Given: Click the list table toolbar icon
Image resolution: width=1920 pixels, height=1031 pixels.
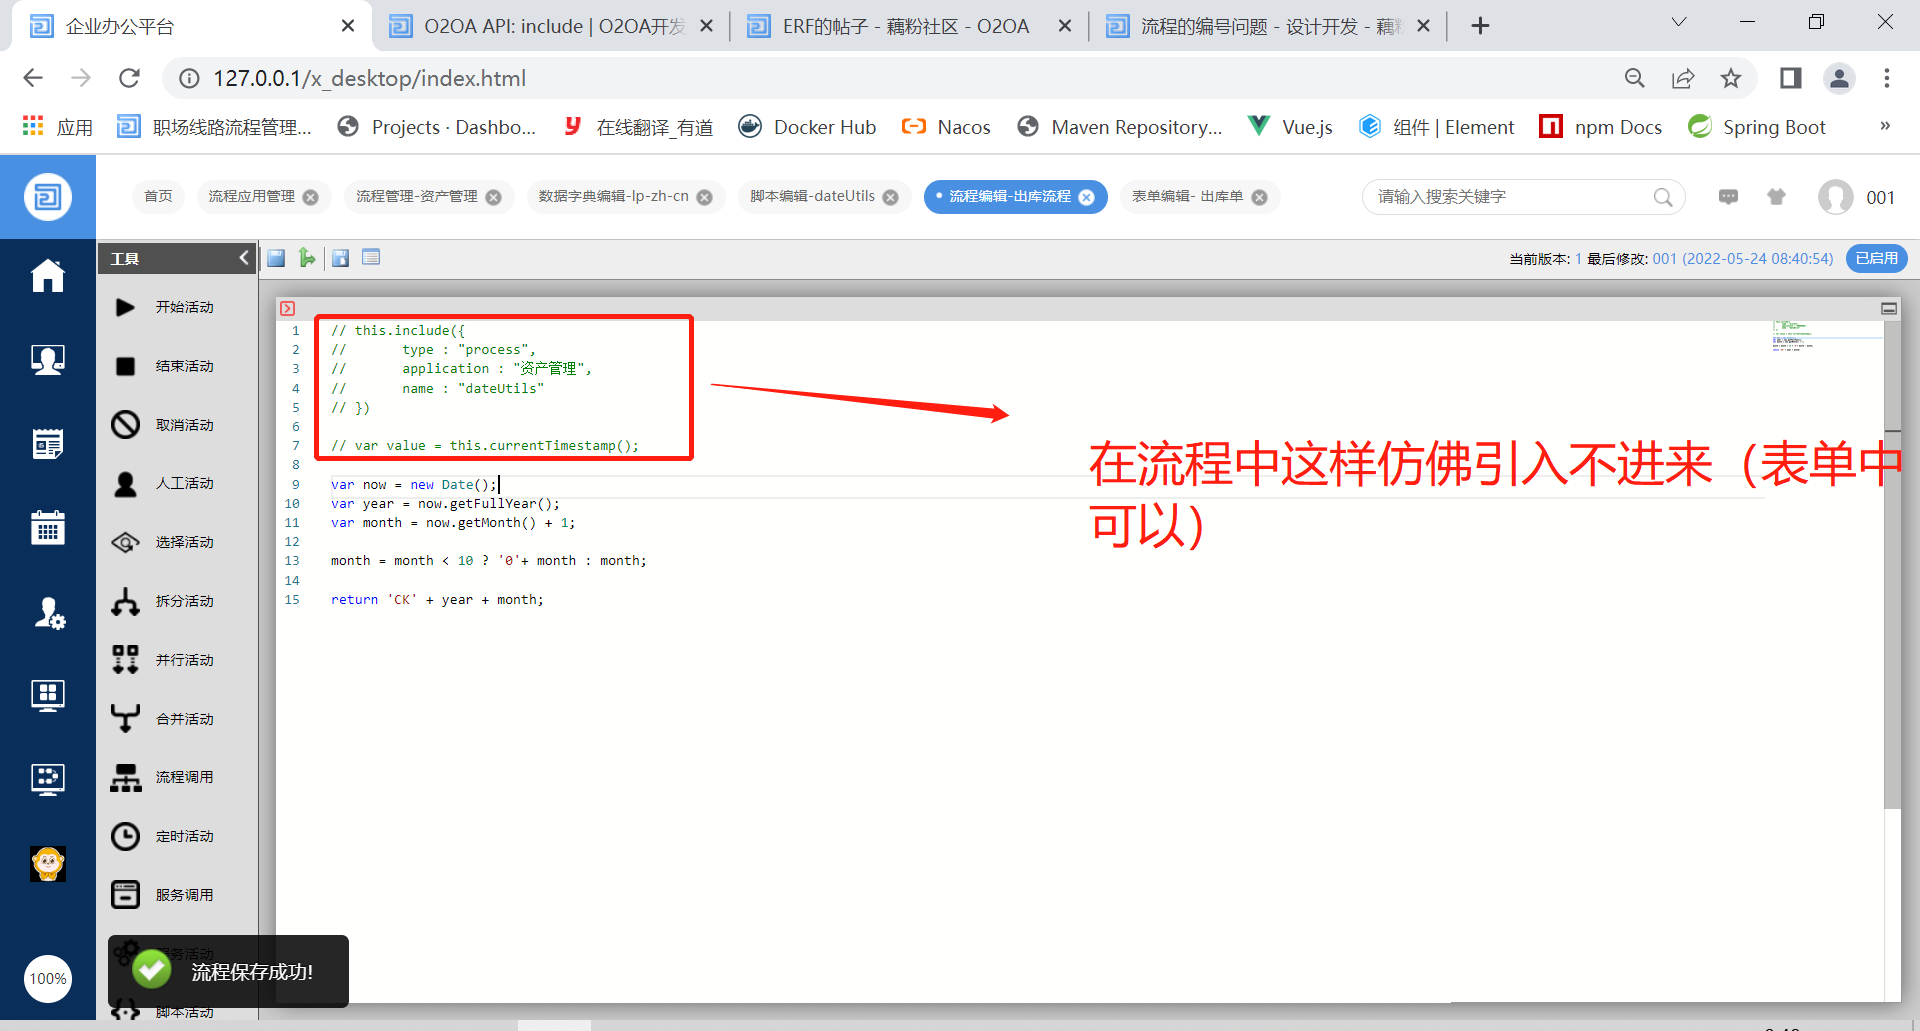Looking at the screenshot, I should 371,258.
